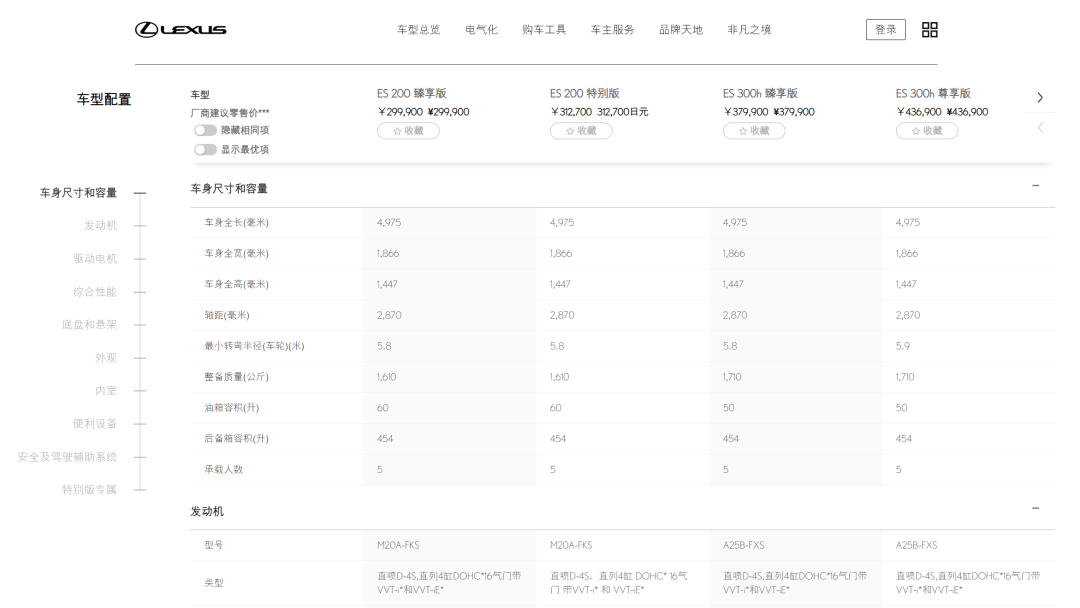Viewport: 1080px width, 608px height.
Task: Jump to 安全及驾驶辅助系统 in the sidebar
Action: [x=68, y=457]
